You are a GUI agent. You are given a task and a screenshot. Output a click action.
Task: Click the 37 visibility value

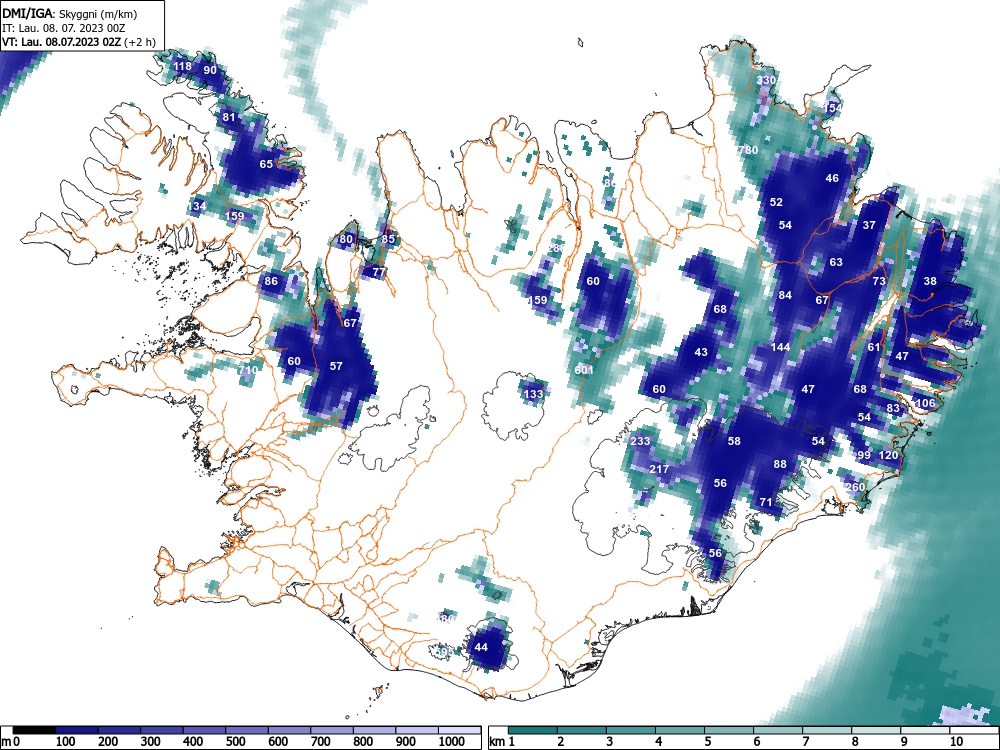pyautogui.click(x=869, y=225)
